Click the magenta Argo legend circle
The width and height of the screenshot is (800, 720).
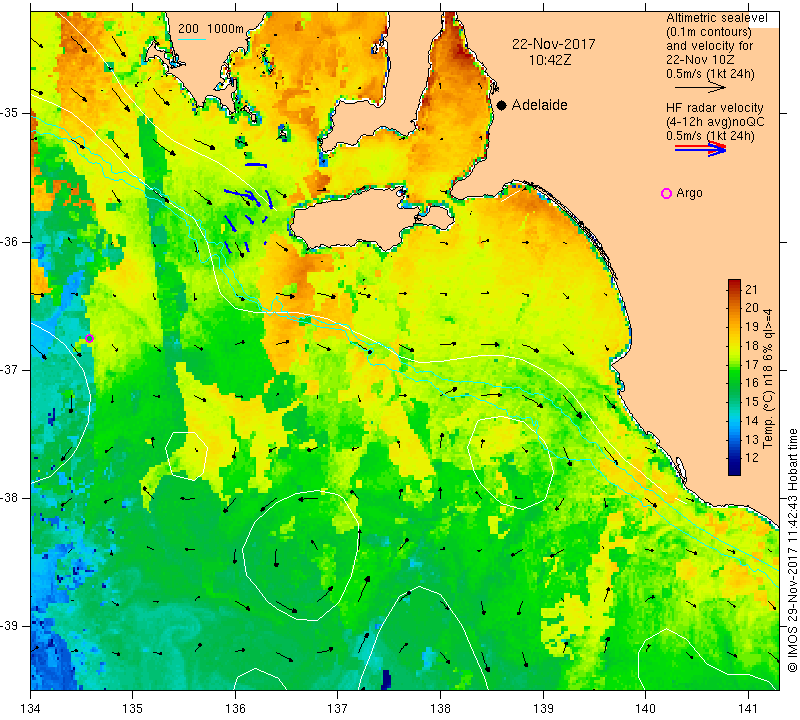pyautogui.click(x=666, y=193)
